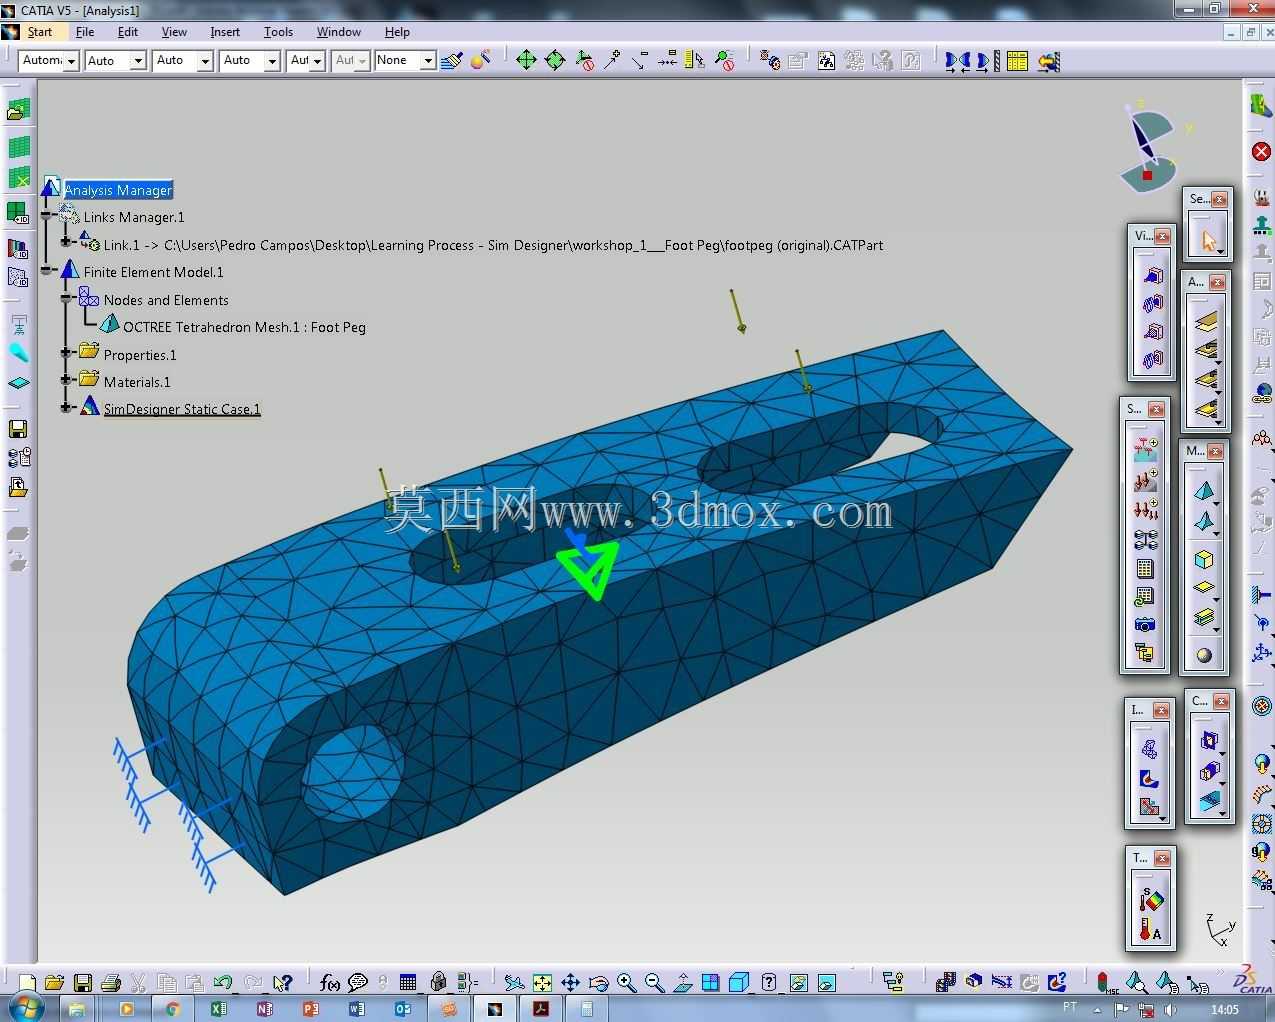
Task: Select 'SimDesigner Static Case.1' tree item
Action: pyautogui.click(x=182, y=409)
